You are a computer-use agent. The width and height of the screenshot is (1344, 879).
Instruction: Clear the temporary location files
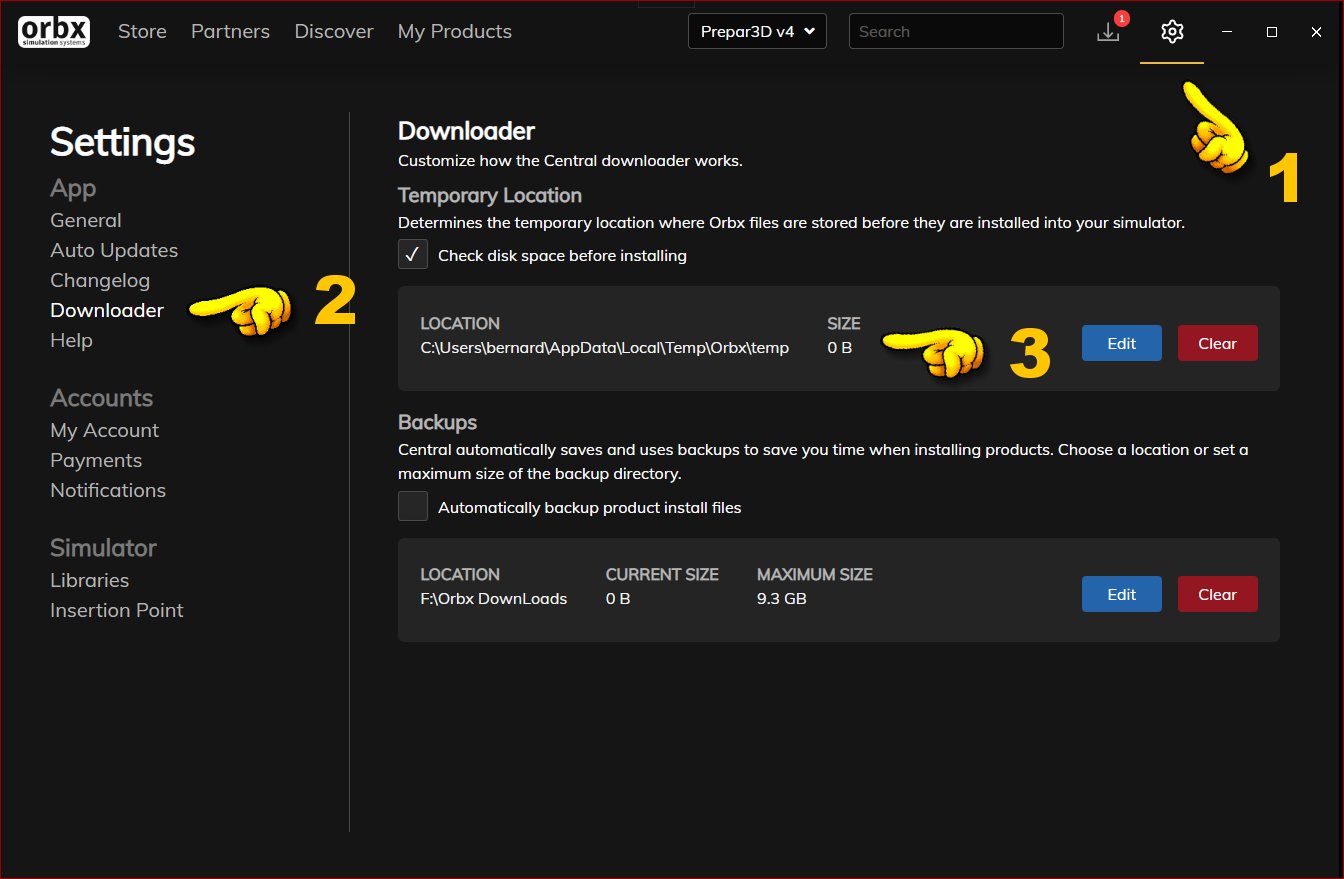click(x=1218, y=343)
